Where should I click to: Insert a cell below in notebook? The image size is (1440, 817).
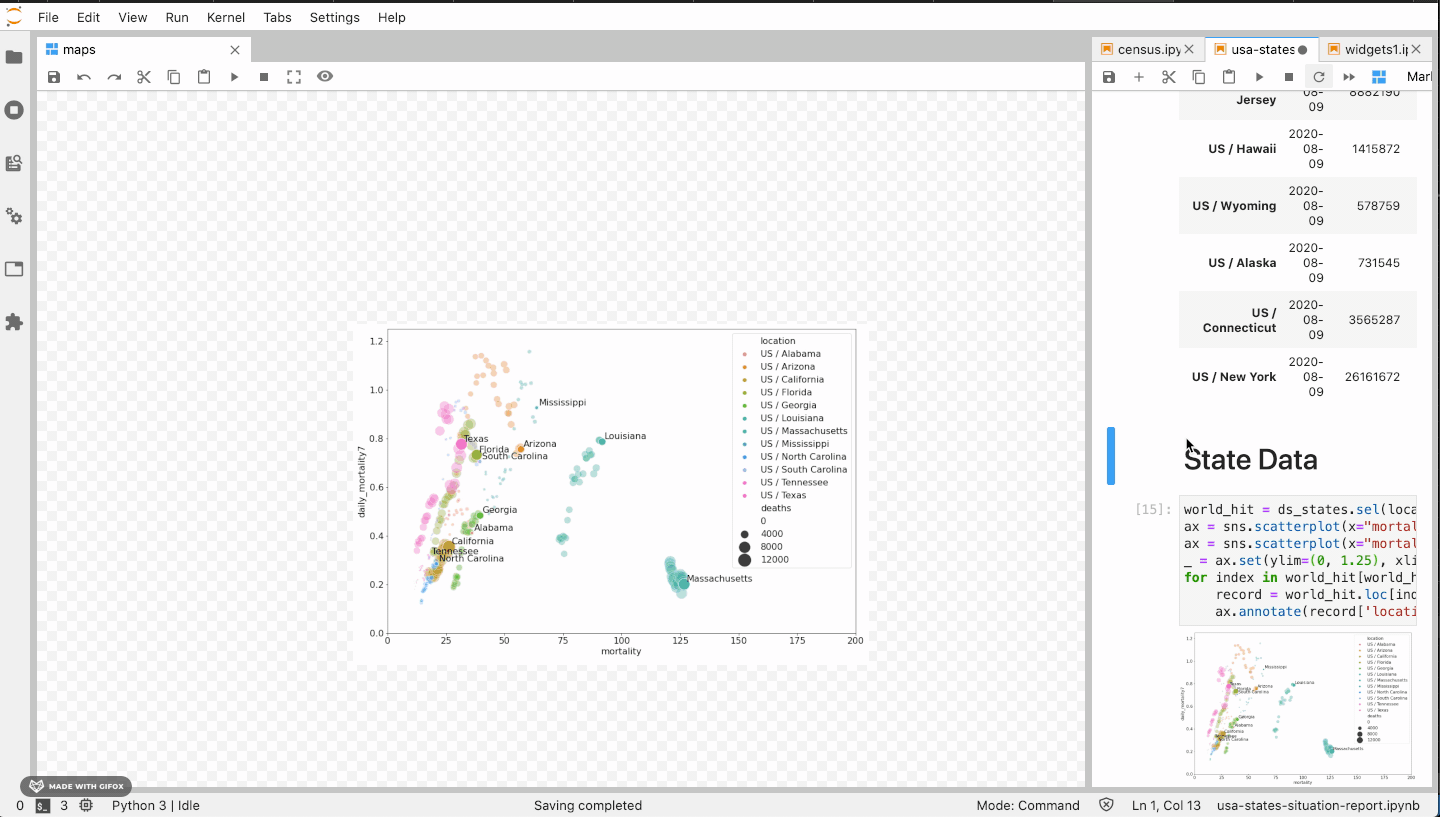coord(1139,77)
